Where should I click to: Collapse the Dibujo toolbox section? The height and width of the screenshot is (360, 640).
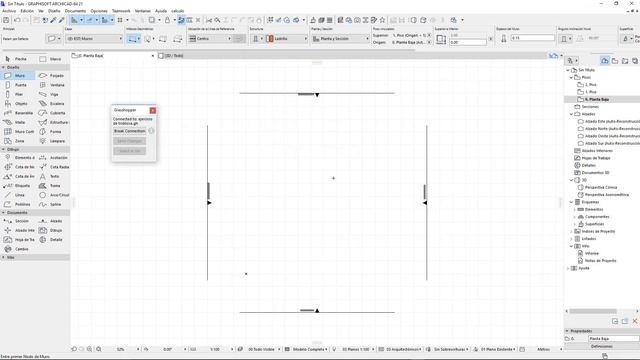(x=4, y=149)
